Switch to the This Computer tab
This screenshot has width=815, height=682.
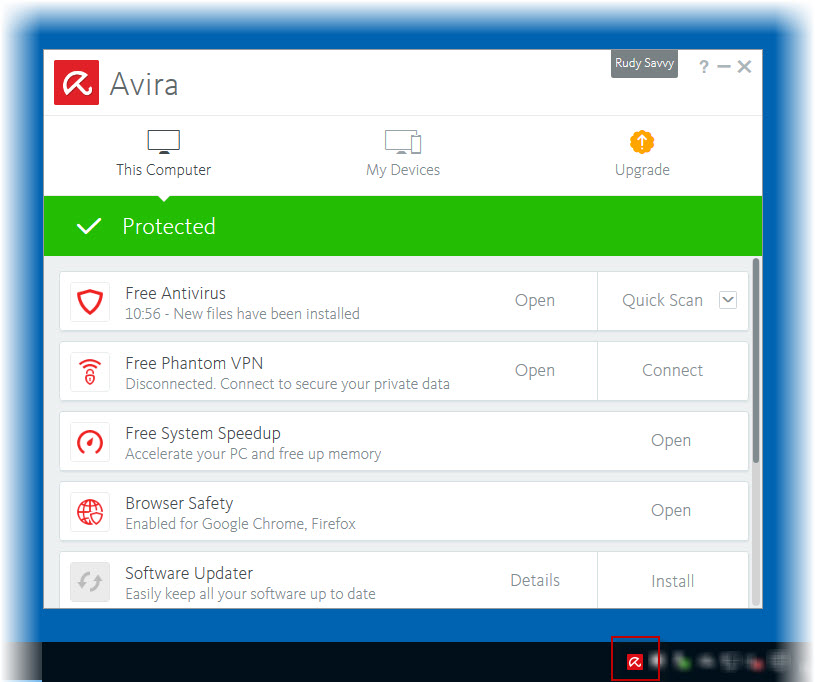[x=164, y=154]
